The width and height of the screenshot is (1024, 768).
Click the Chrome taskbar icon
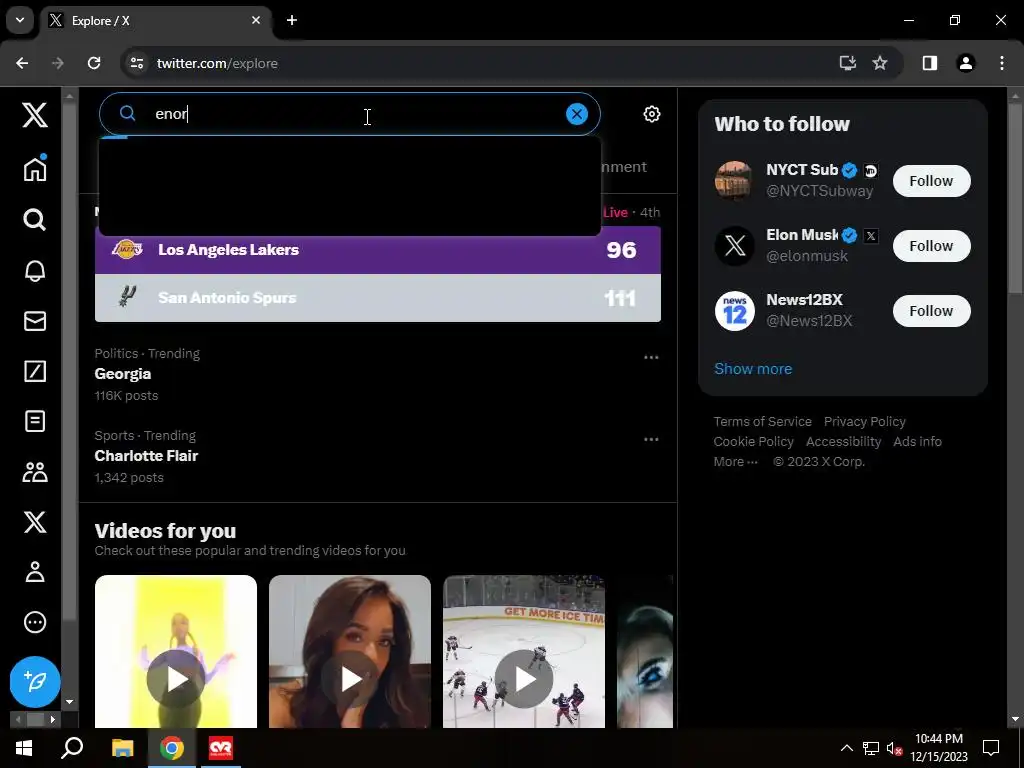coord(172,748)
